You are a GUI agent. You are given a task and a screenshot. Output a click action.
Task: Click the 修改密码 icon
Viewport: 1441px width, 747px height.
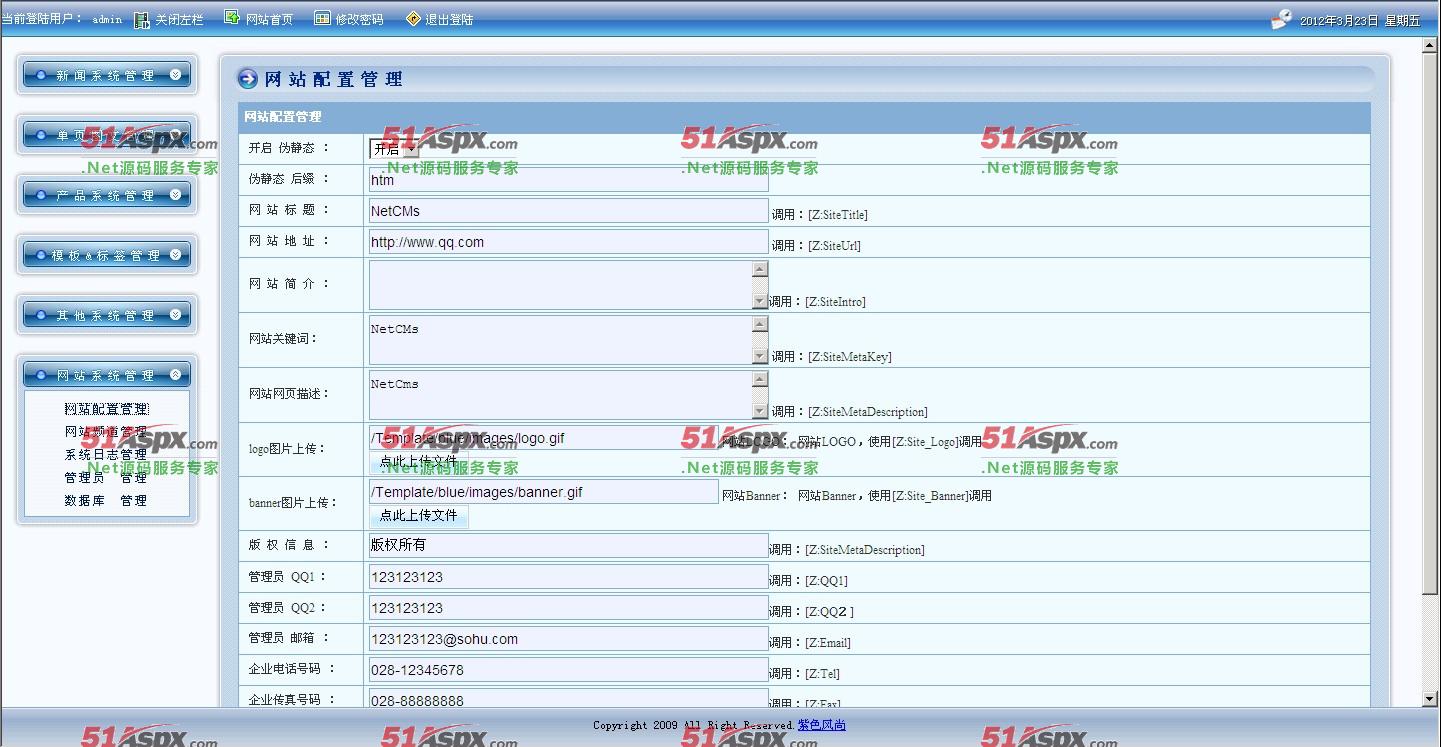[321, 17]
